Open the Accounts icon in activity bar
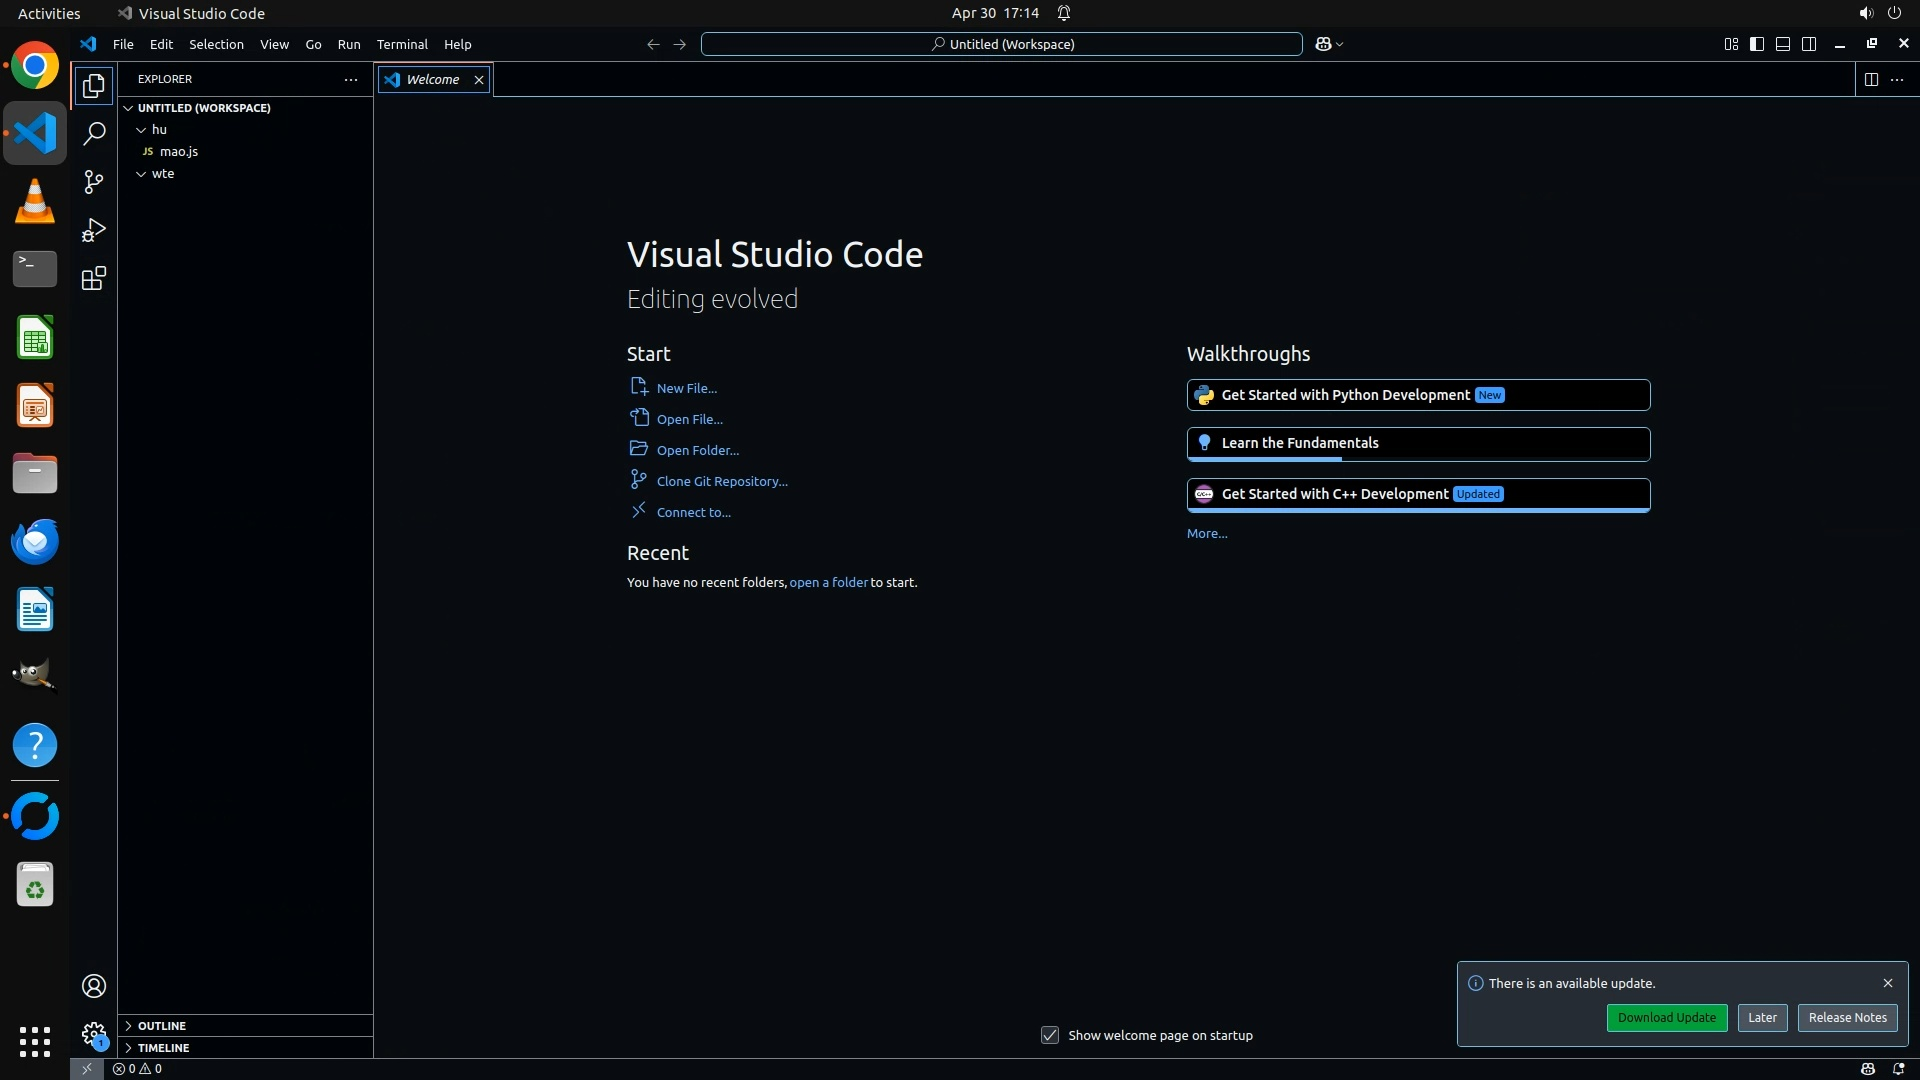1920x1080 pixels. click(94, 986)
